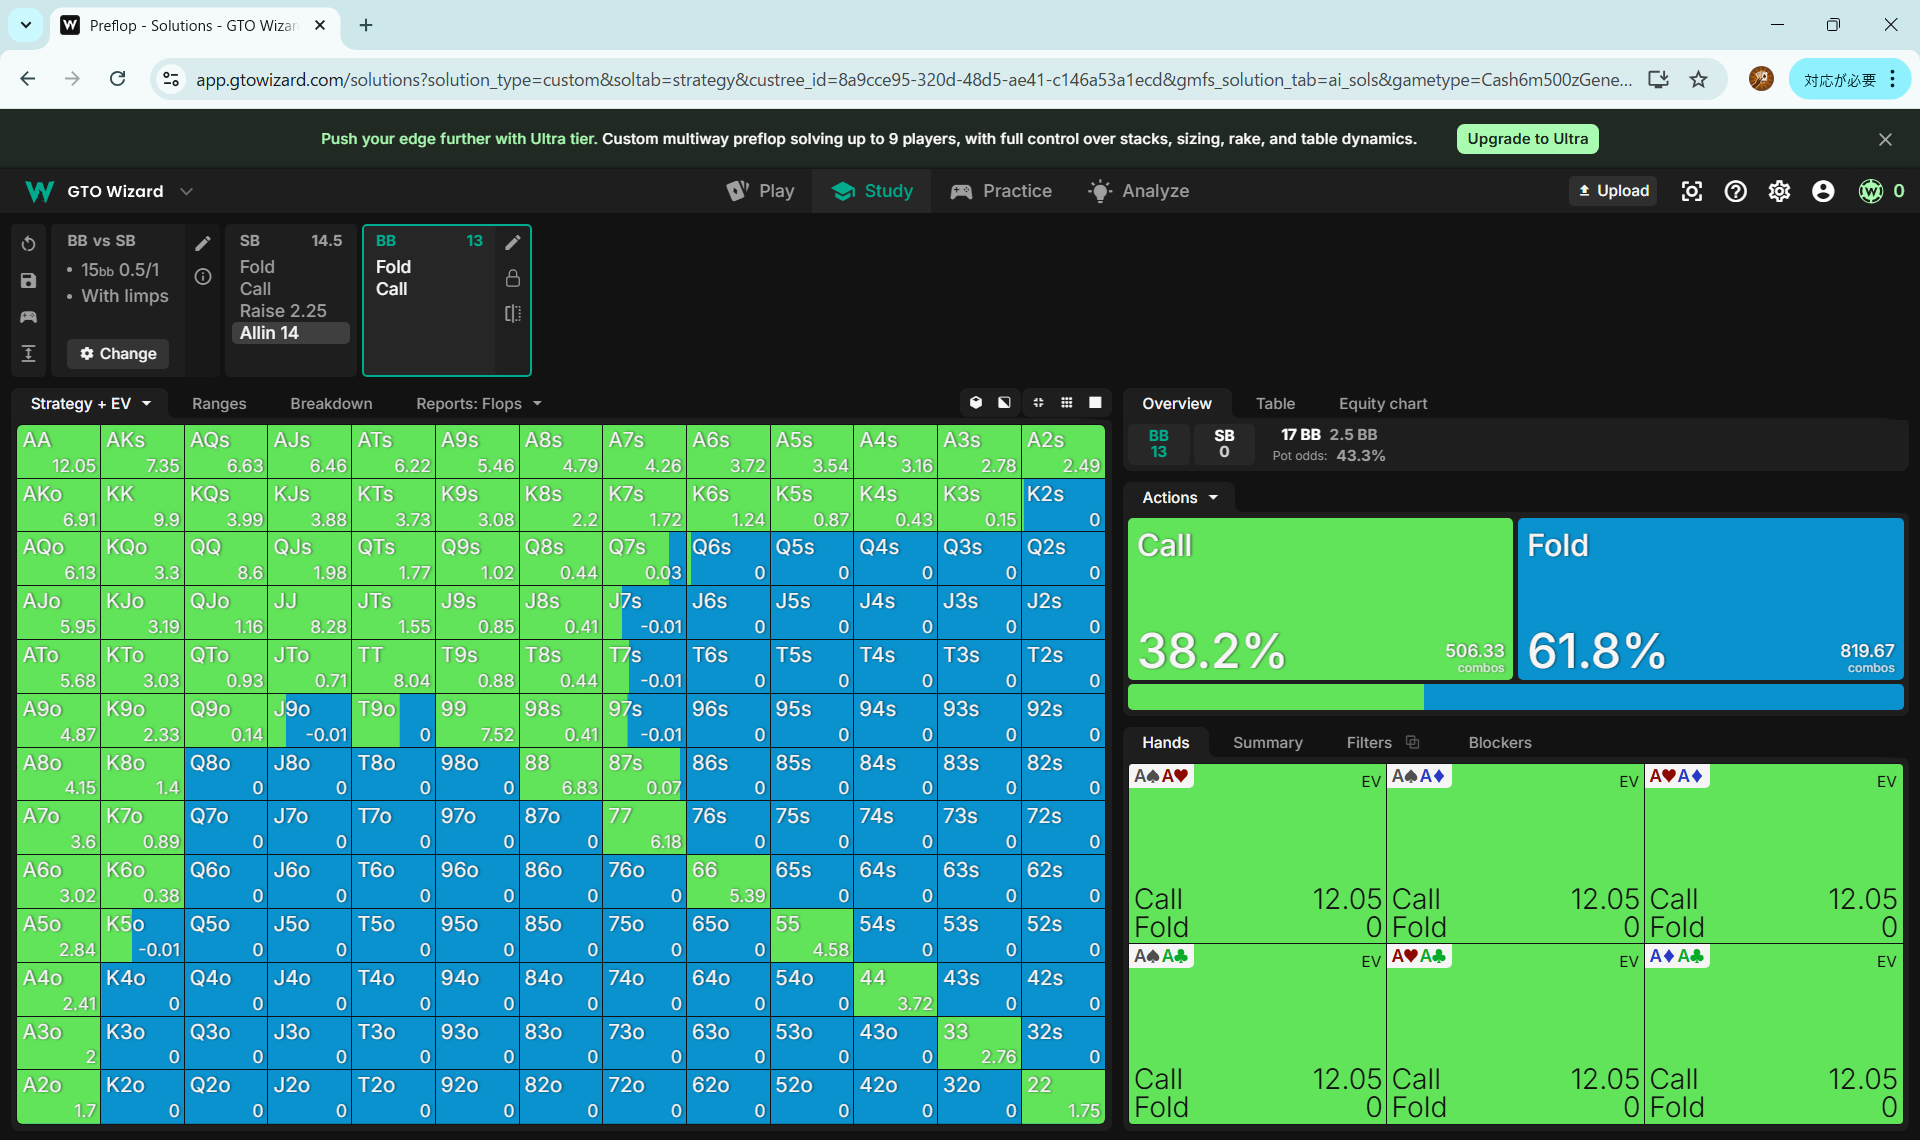Image resolution: width=1920 pixels, height=1140 pixels.
Task: Click the game controller practice icon
Action: pos(28,317)
